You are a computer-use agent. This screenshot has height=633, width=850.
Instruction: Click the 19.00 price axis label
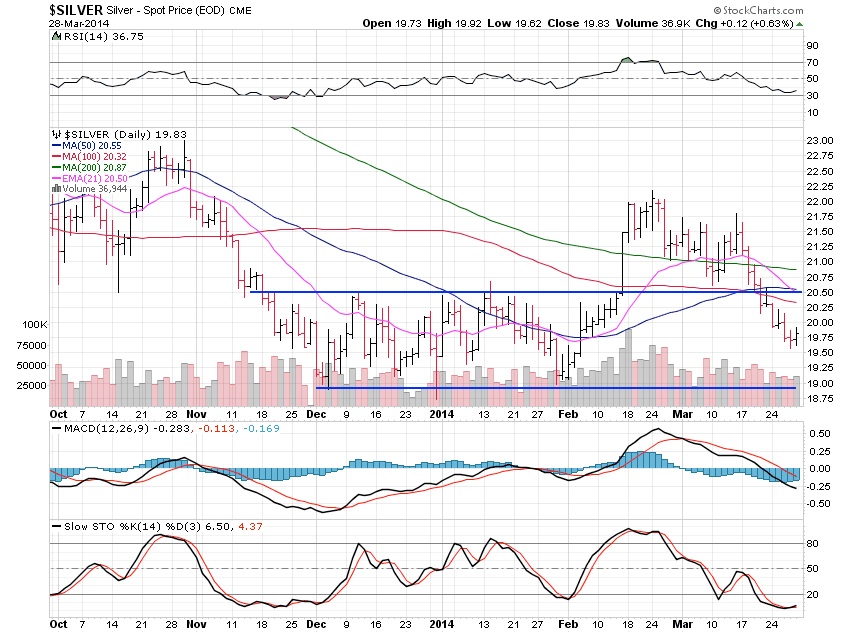[820, 383]
